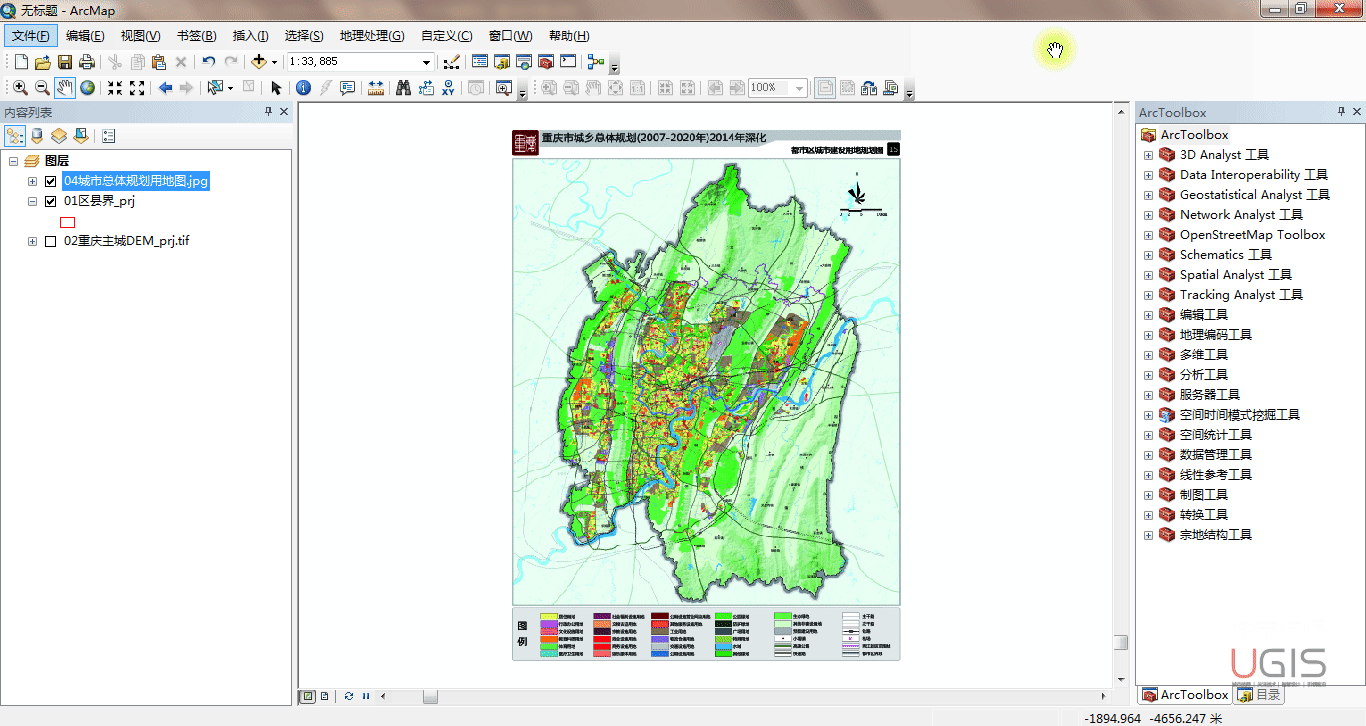The image size is (1366, 726).
Task: Expand the 02重庆主城DEM_prj.tif layer node
Action: point(33,242)
